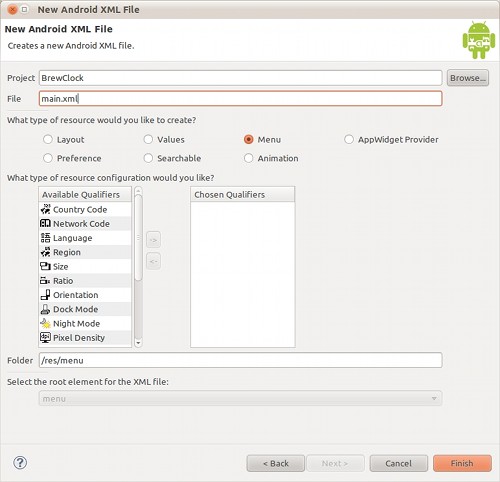Open help with the question mark icon
The height and width of the screenshot is (482, 500).
click(x=20, y=463)
